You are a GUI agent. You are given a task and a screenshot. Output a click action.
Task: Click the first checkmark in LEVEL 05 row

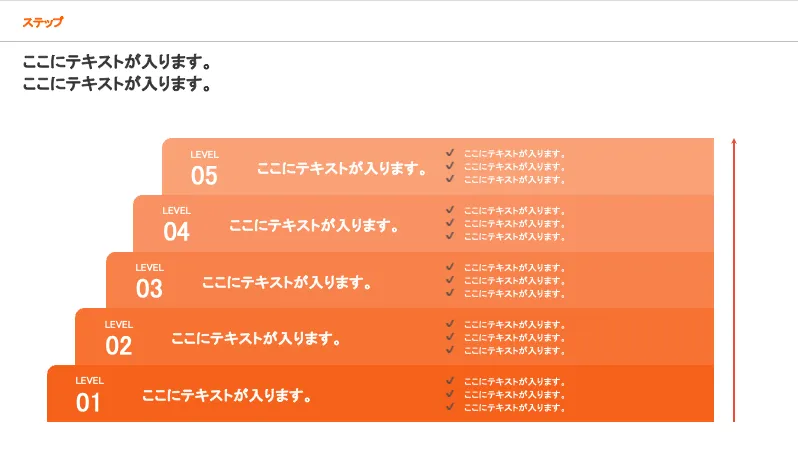pos(450,153)
